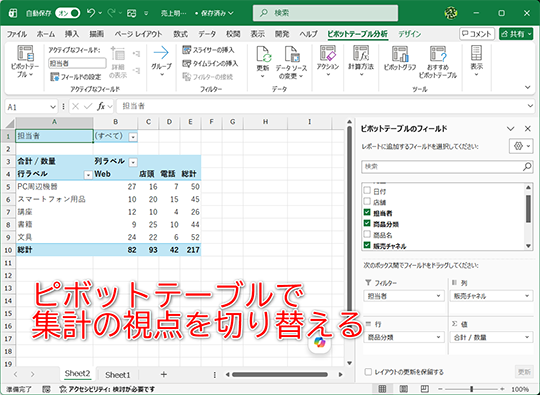540x395 pixels.
Task: Open the (すべて) filter dropdown in B1
Action: coord(133,137)
